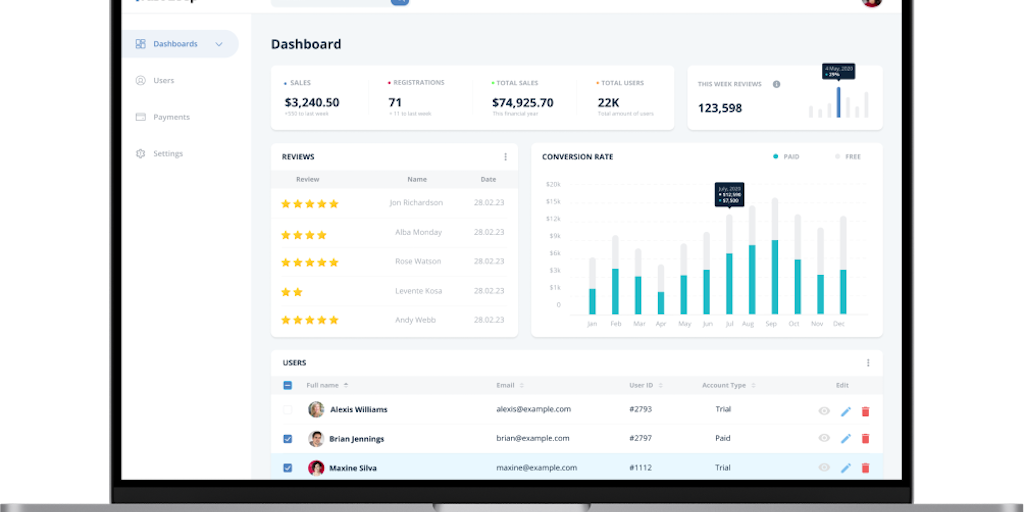The image size is (1024, 512).
Task: Click Alba Monday's four-star rating
Action: [x=304, y=234]
